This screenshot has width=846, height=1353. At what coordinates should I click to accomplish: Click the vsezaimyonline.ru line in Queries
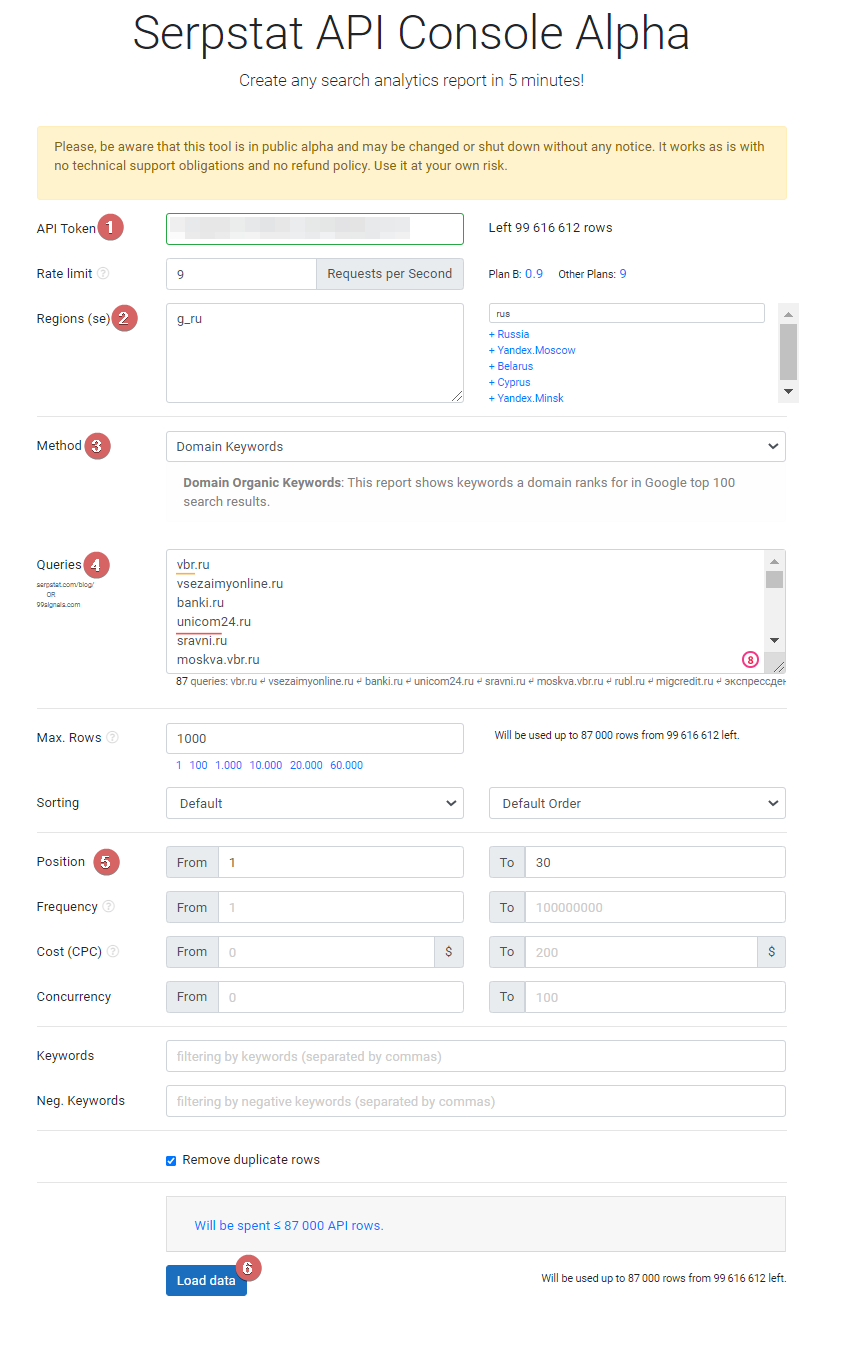(x=230, y=584)
